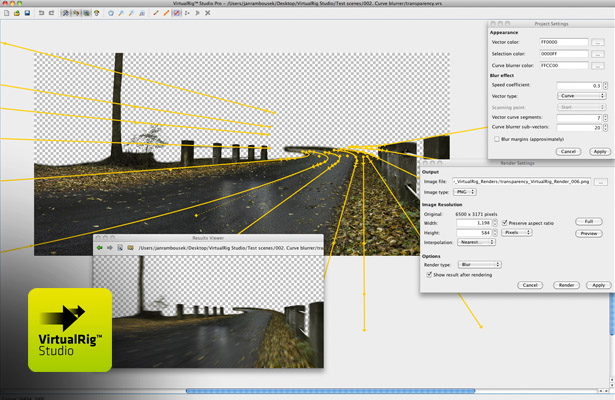The height and width of the screenshot is (400, 615).
Task: Open the Selection color picker button
Action: click(x=598, y=54)
